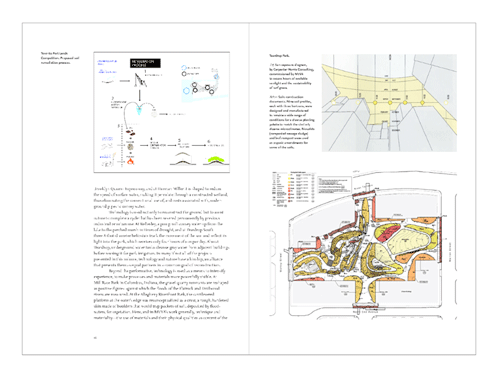Select the Teardrop Park caption heading

(x=279, y=56)
